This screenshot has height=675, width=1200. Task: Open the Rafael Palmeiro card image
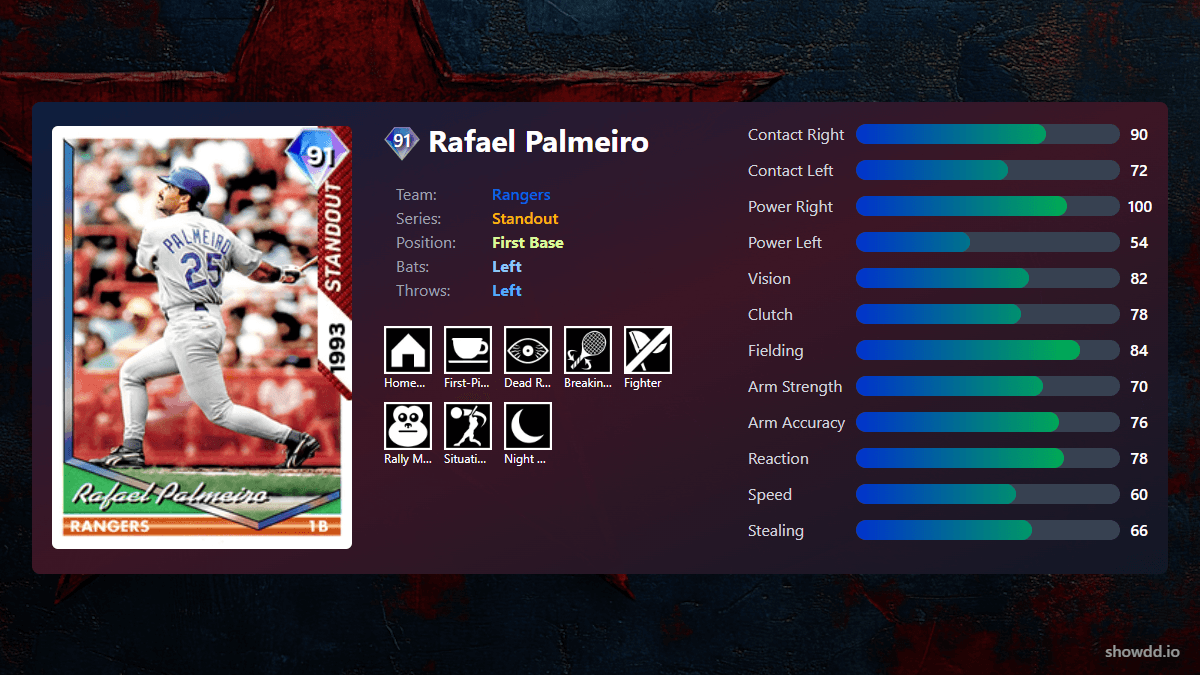coord(202,337)
